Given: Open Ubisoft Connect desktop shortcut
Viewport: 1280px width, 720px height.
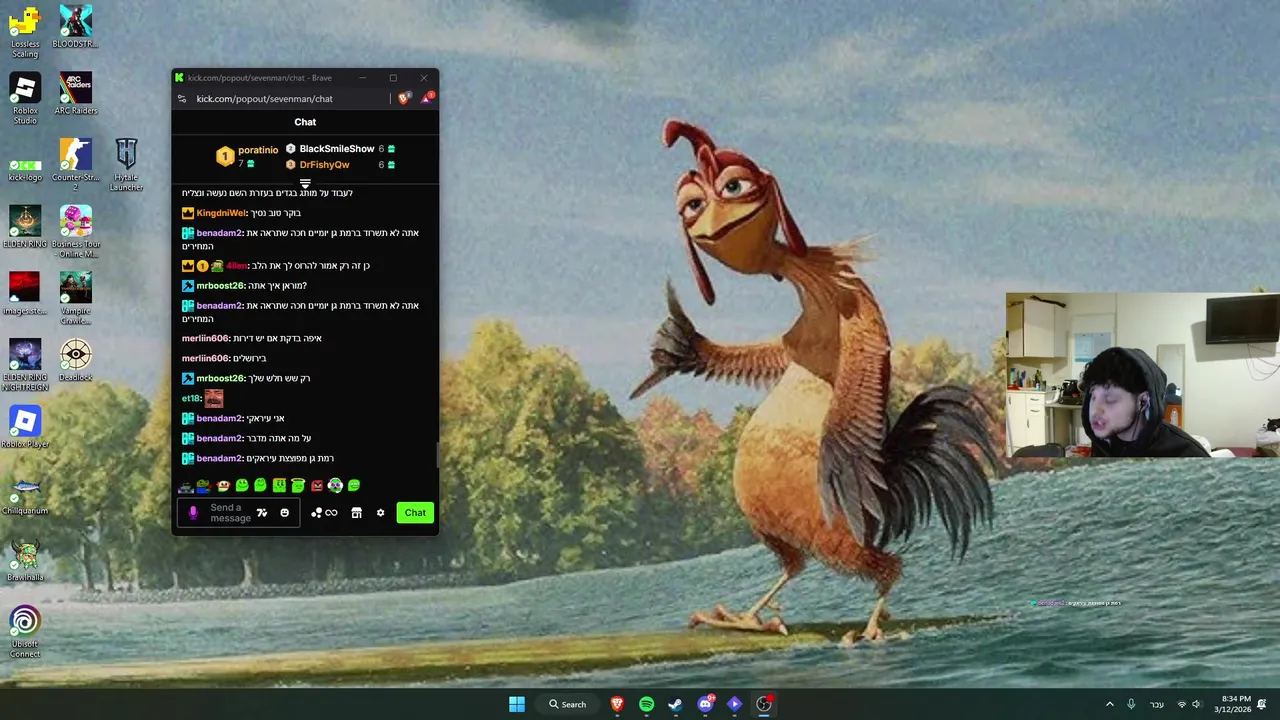Looking at the screenshot, I should (x=25, y=633).
